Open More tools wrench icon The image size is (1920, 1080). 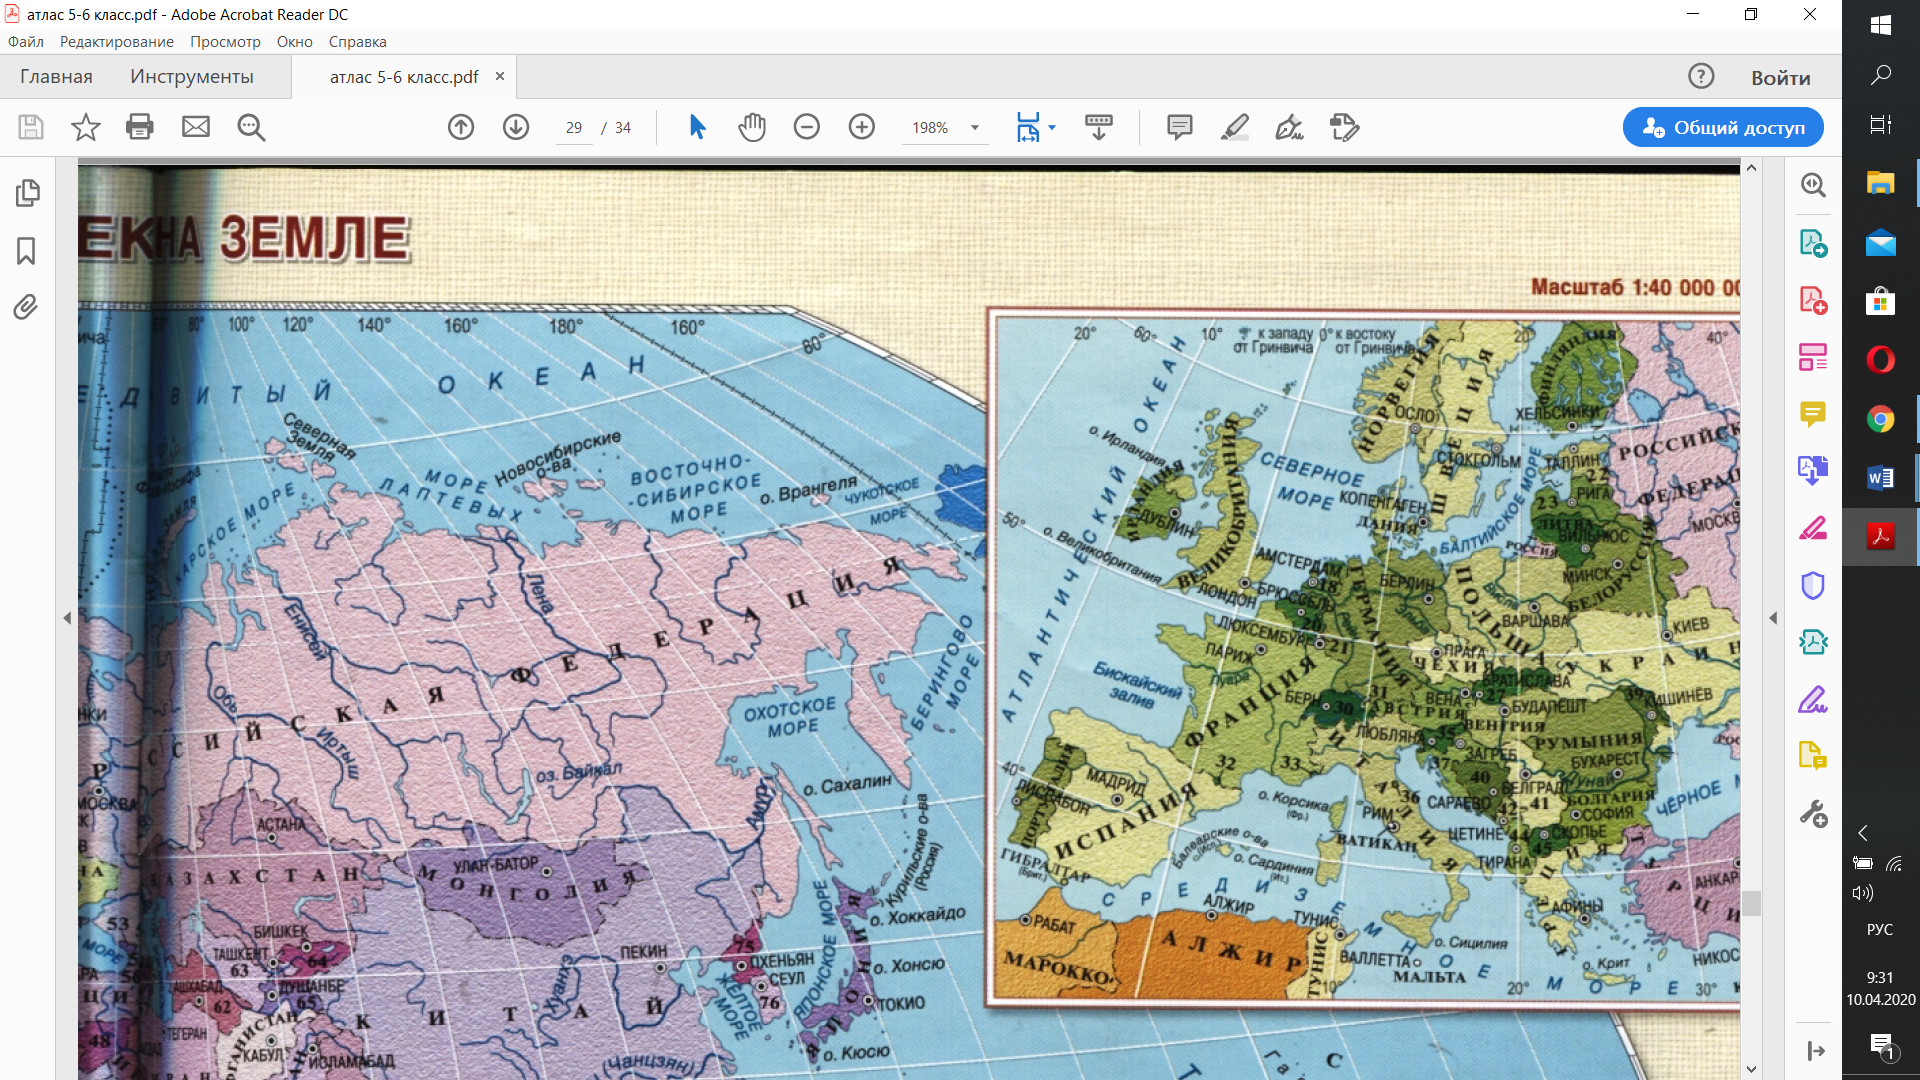tap(1813, 814)
